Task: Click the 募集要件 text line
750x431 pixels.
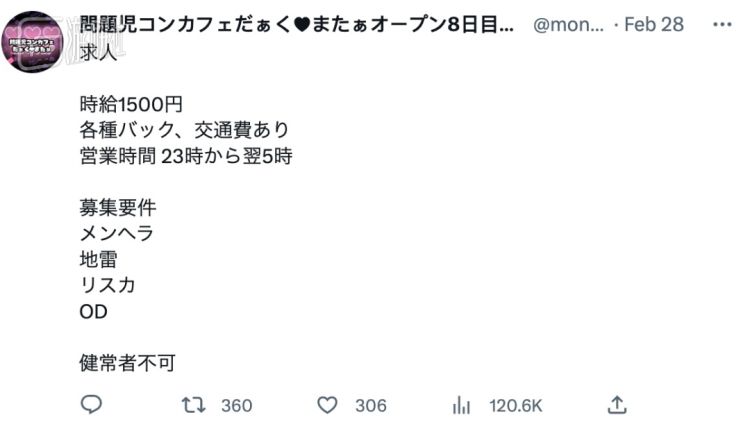Action: (118, 207)
